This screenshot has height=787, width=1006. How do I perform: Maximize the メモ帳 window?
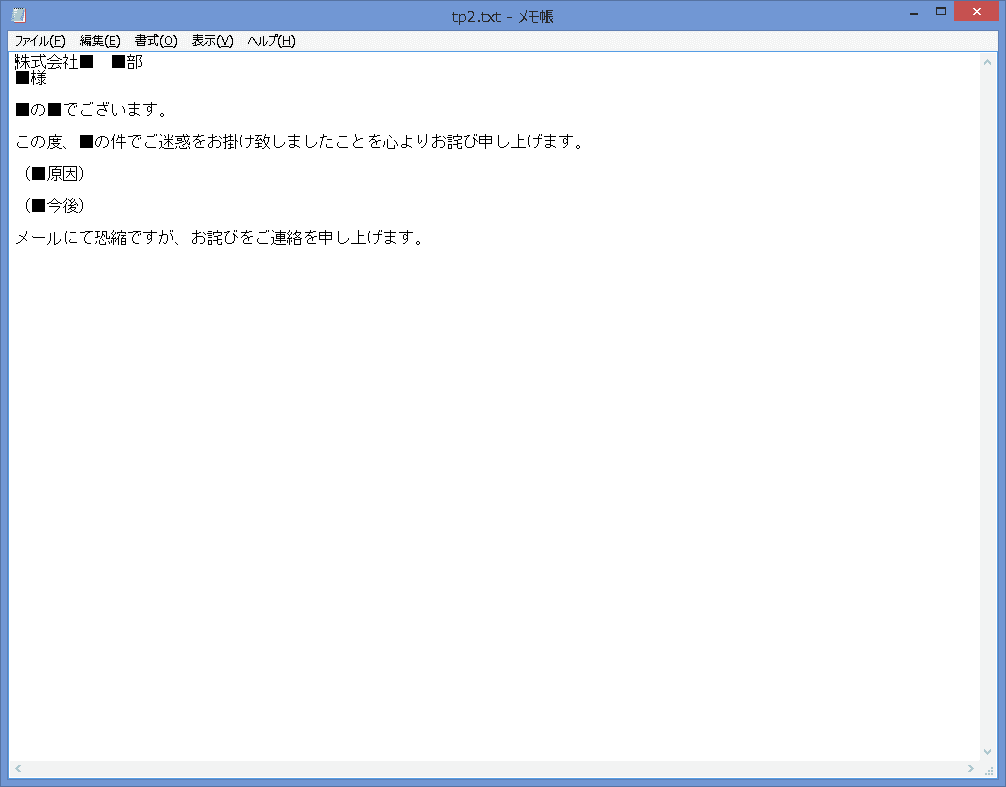(x=941, y=12)
